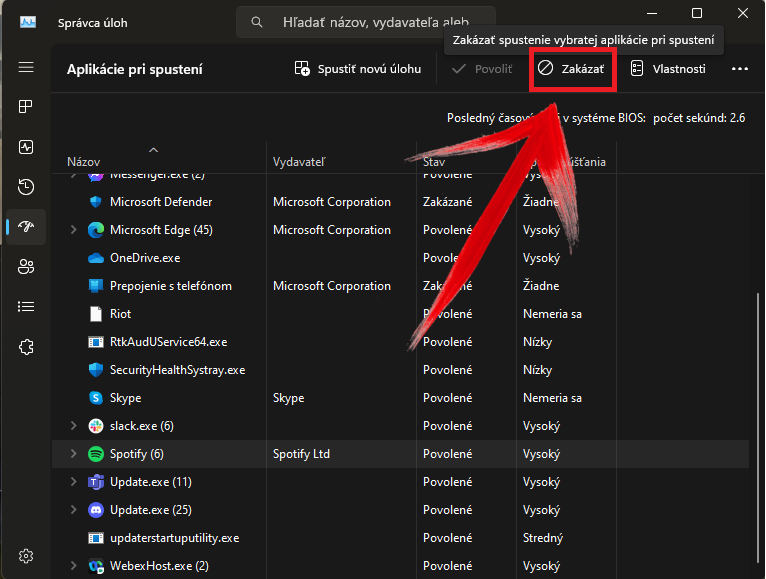Click the Teams Update.exe (11) icon
Screen dimensions: 766x579
(96, 482)
